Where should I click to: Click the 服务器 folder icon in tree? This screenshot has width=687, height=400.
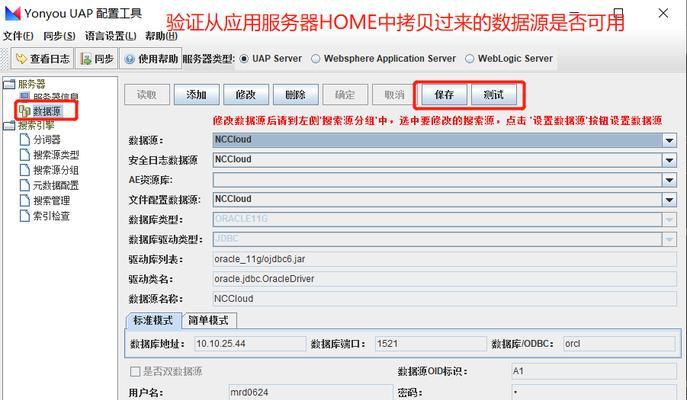[9, 84]
